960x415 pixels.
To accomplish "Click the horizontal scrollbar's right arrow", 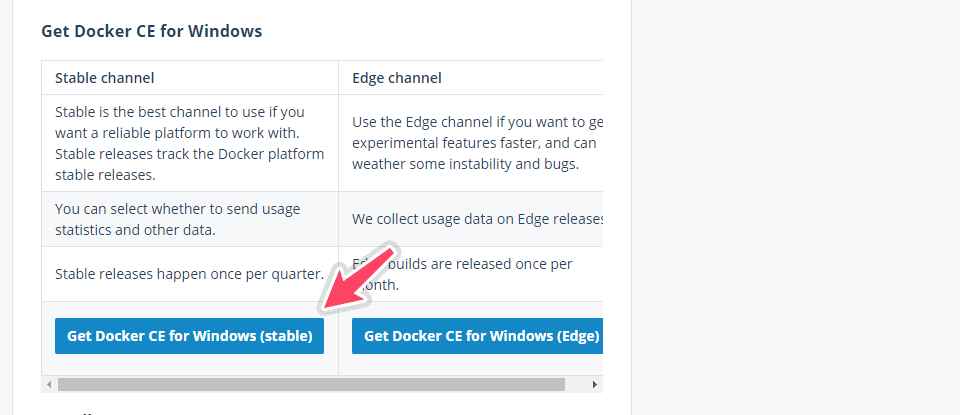I will click(594, 384).
